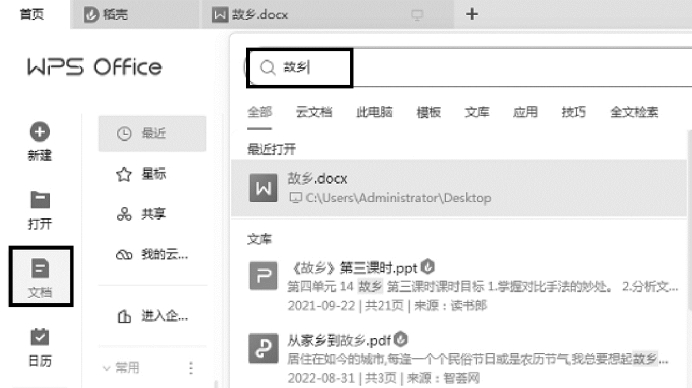Click the WPS Office logo
The height and width of the screenshot is (388, 692).
94,67
